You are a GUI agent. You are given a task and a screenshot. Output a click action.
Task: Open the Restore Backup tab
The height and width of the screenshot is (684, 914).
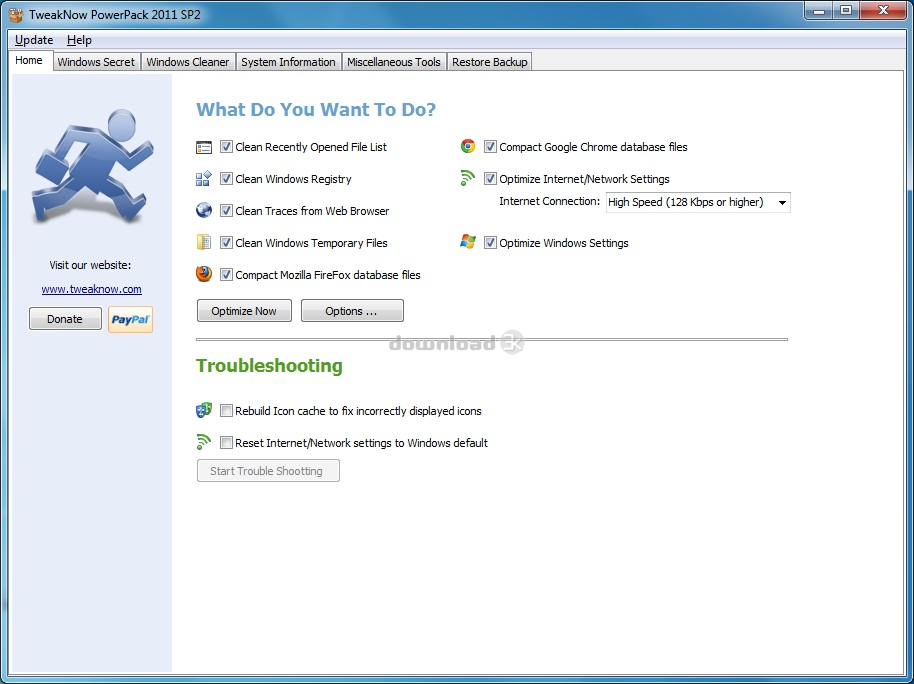[490, 62]
